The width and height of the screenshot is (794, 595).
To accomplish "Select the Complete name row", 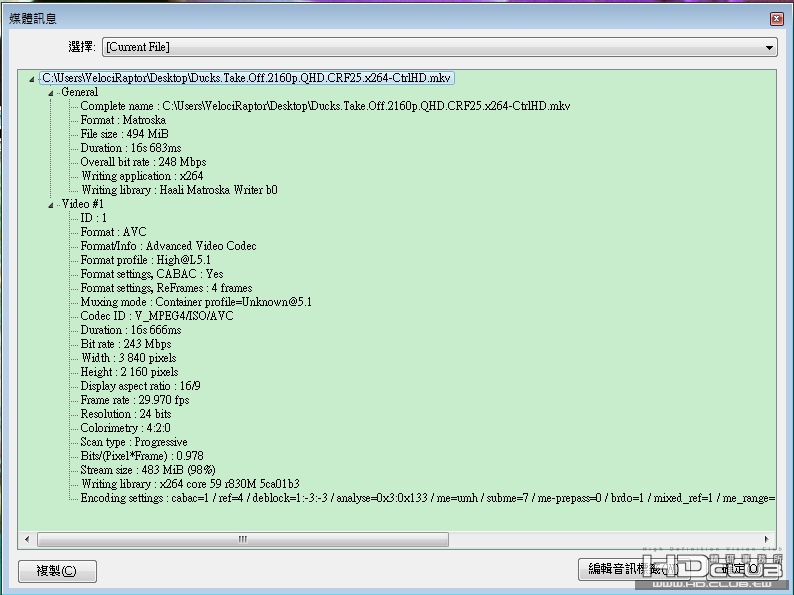I will 325,106.
